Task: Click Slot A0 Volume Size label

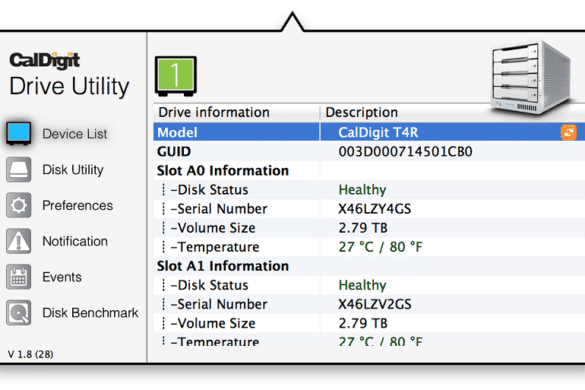Action: click(213, 228)
